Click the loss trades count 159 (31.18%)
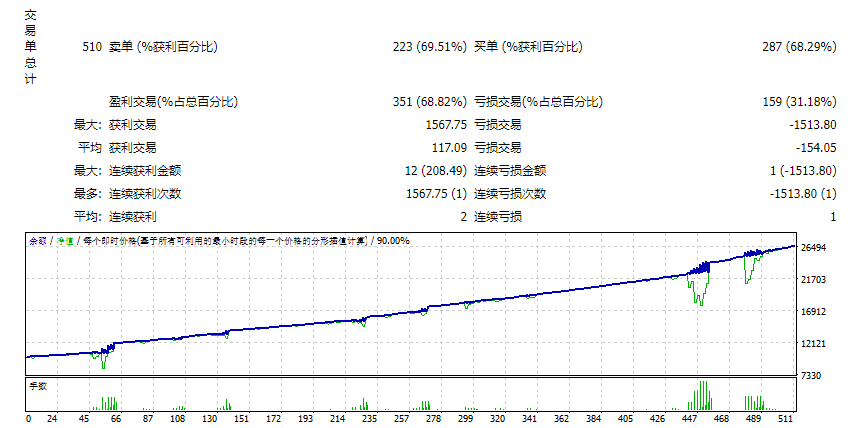The height and width of the screenshot is (428, 852). click(x=799, y=102)
